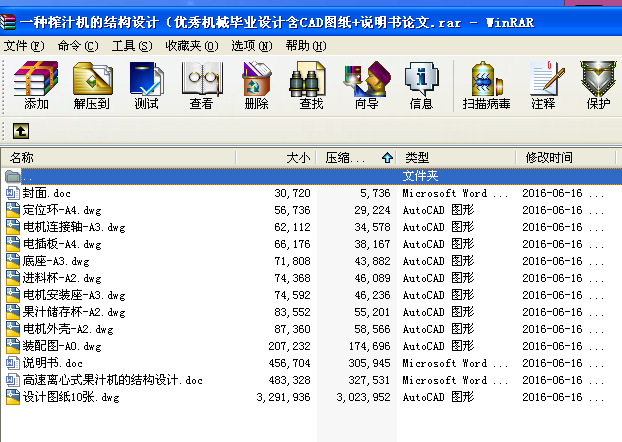Click the 文件夹 type label
Screen dimensions: 622x442
[420, 176]
